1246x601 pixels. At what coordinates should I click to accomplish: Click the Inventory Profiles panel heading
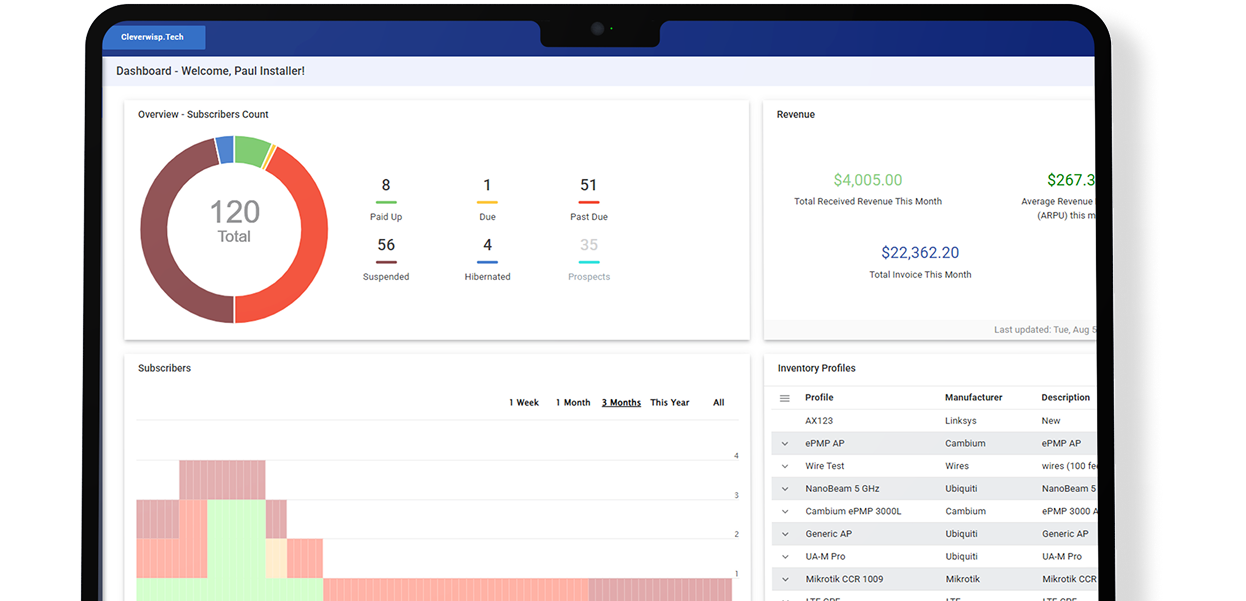817,369
